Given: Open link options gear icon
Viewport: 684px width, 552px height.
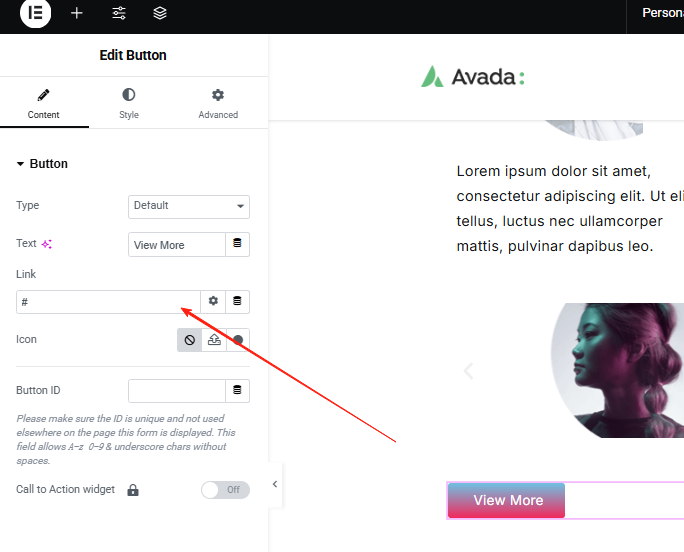Looking at the screenshot, I should [x=213, y=301].
